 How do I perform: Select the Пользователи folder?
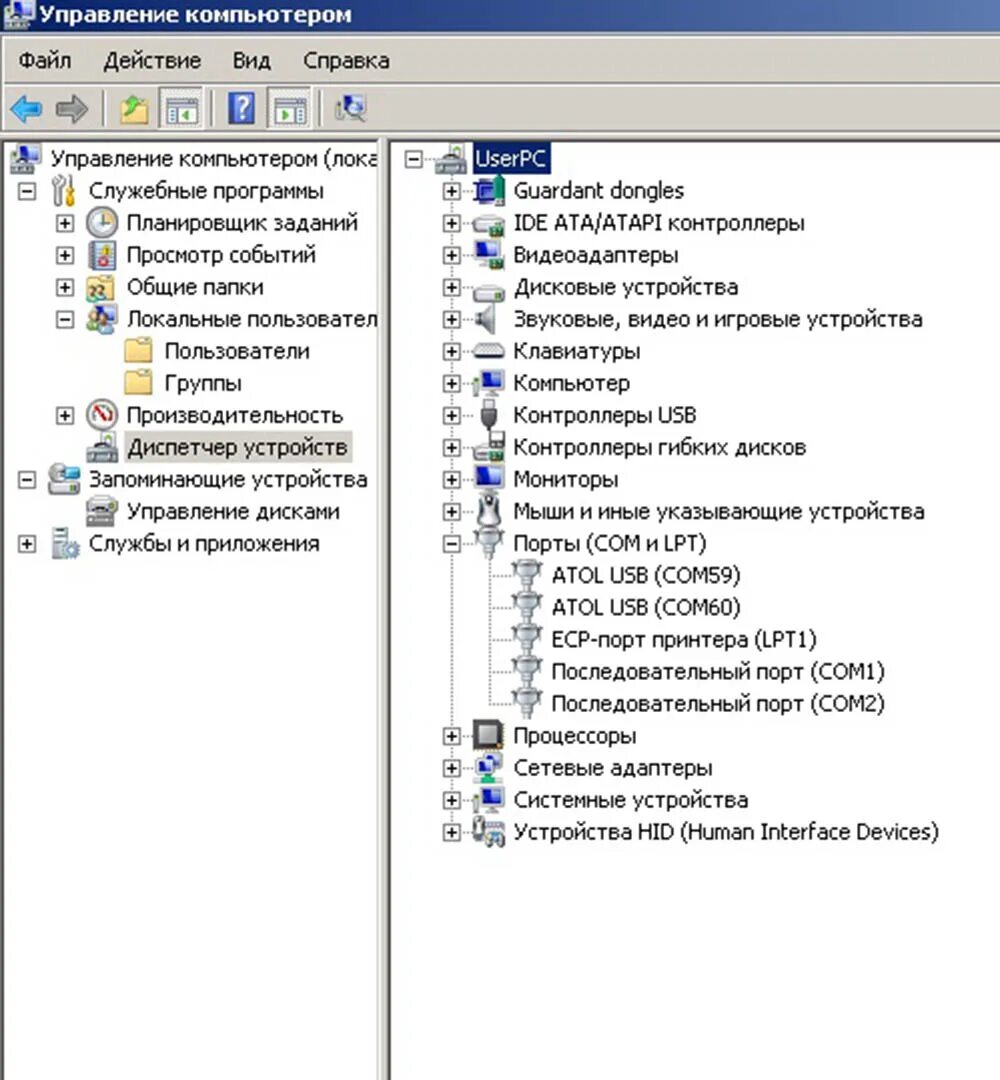click(x=237, y=351)
